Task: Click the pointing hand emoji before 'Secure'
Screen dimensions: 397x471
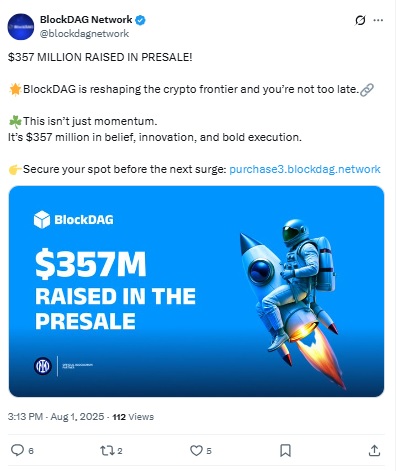Action: tap(15, 169)
